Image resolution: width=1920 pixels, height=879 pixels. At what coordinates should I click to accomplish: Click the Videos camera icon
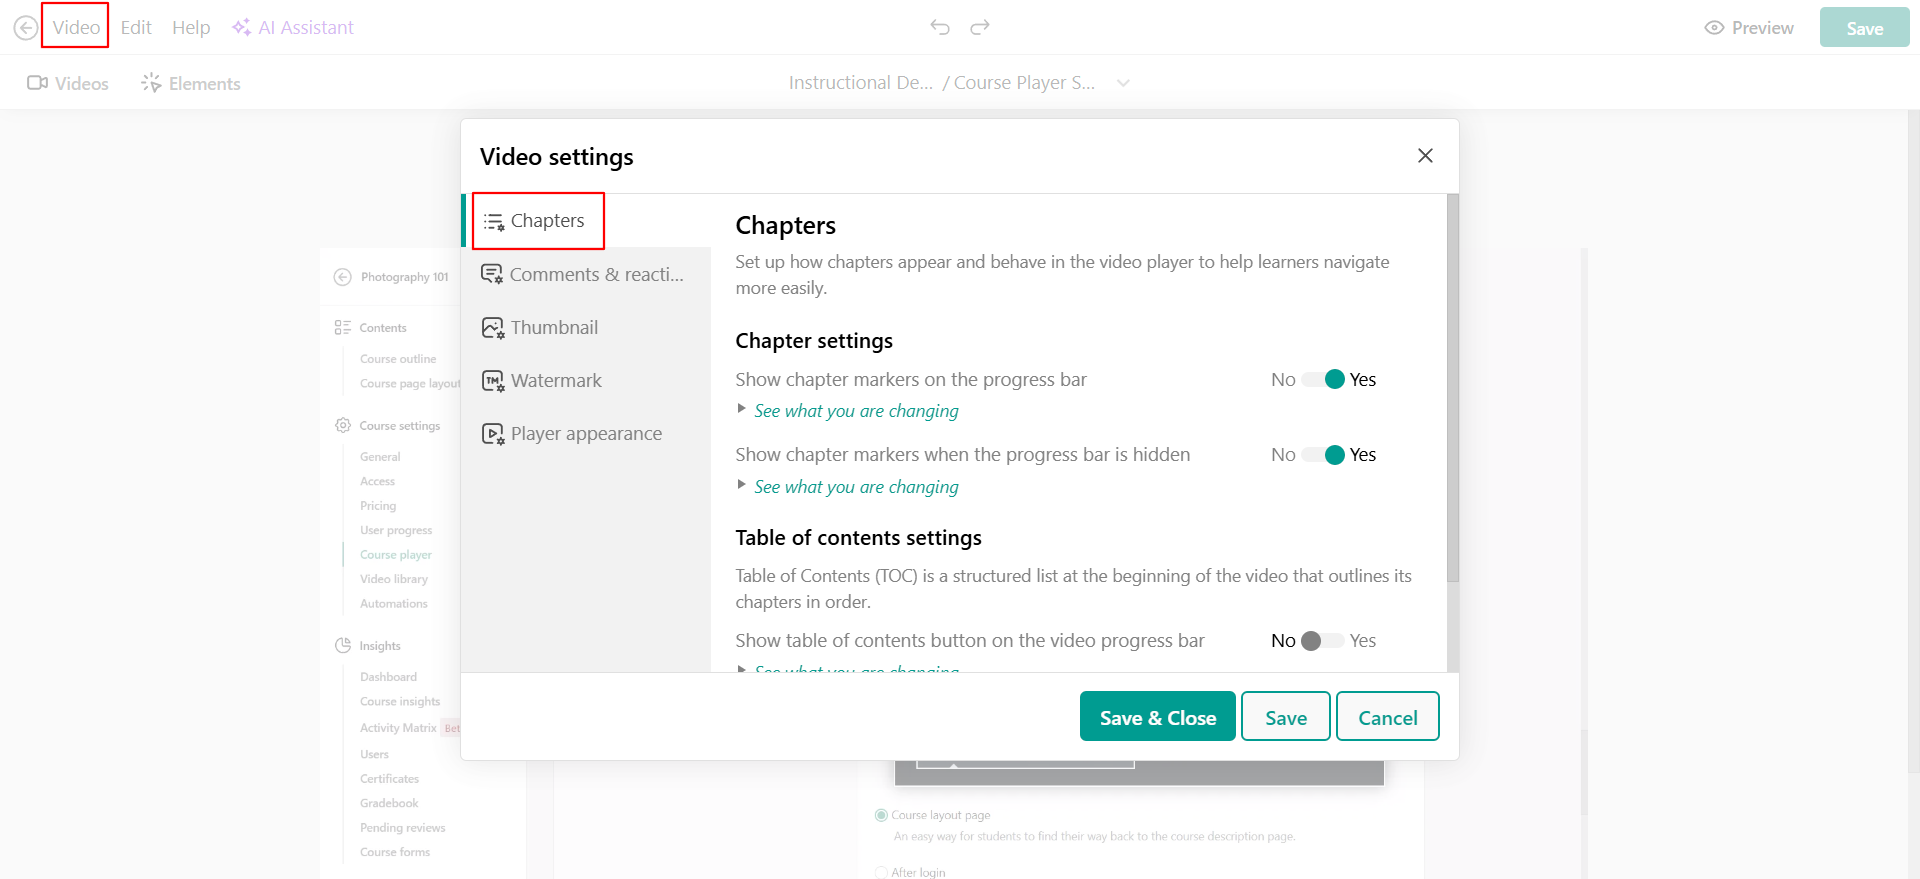pos(38,83)
